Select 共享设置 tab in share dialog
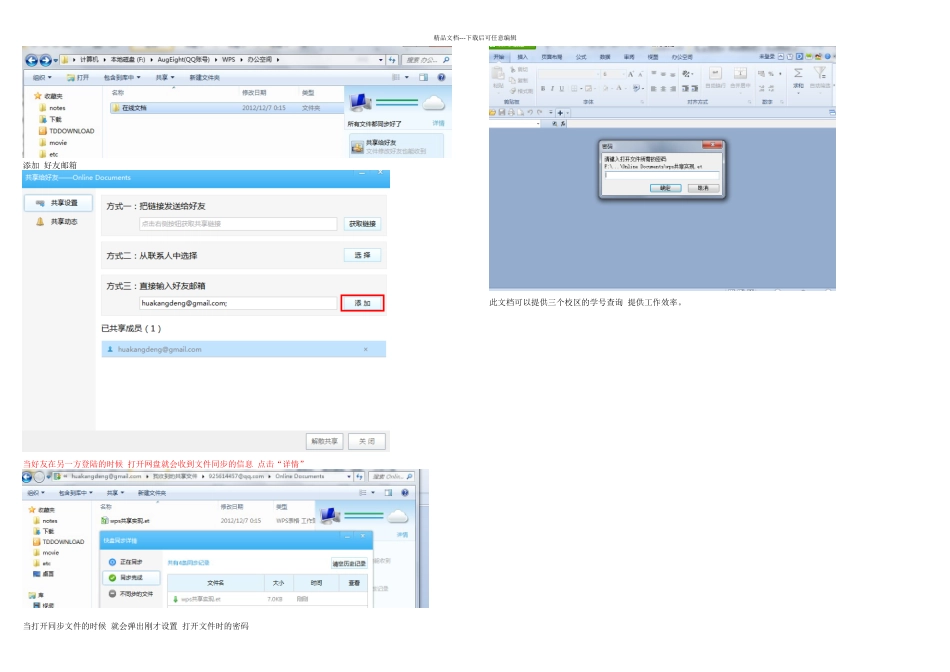 click(58, 203)
